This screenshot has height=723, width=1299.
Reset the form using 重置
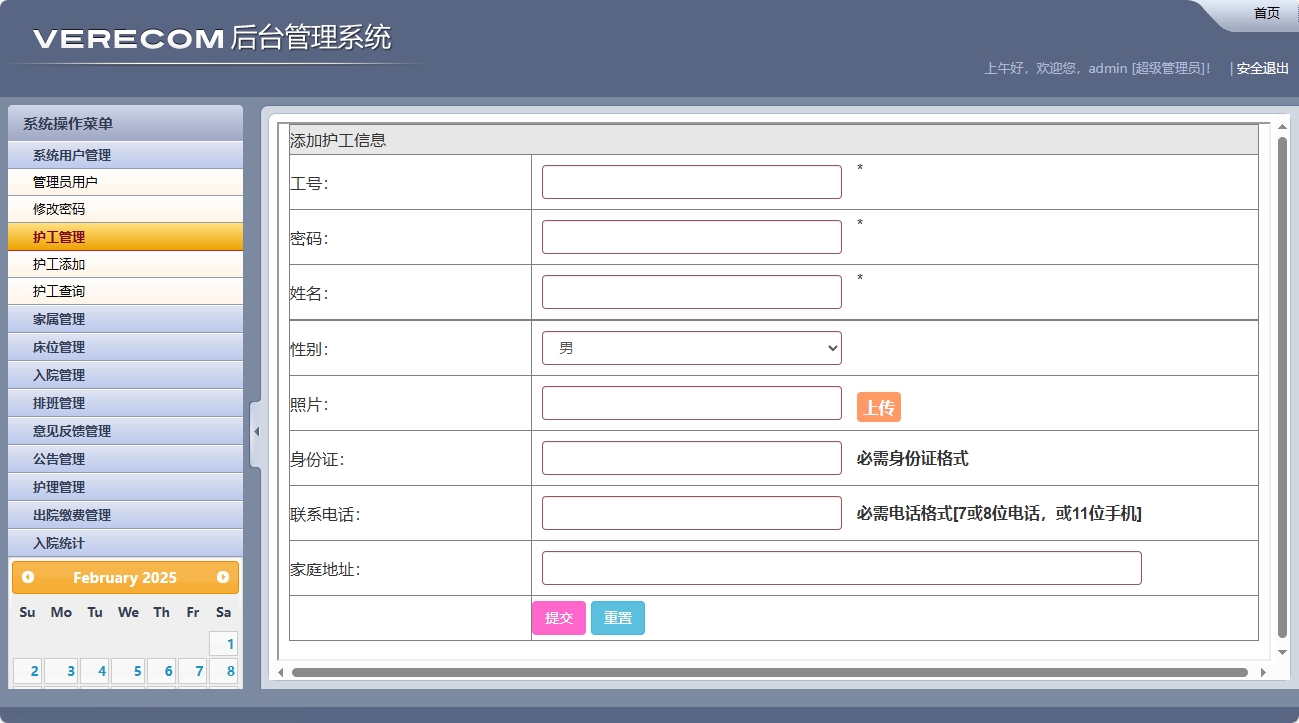pos(617,617)
